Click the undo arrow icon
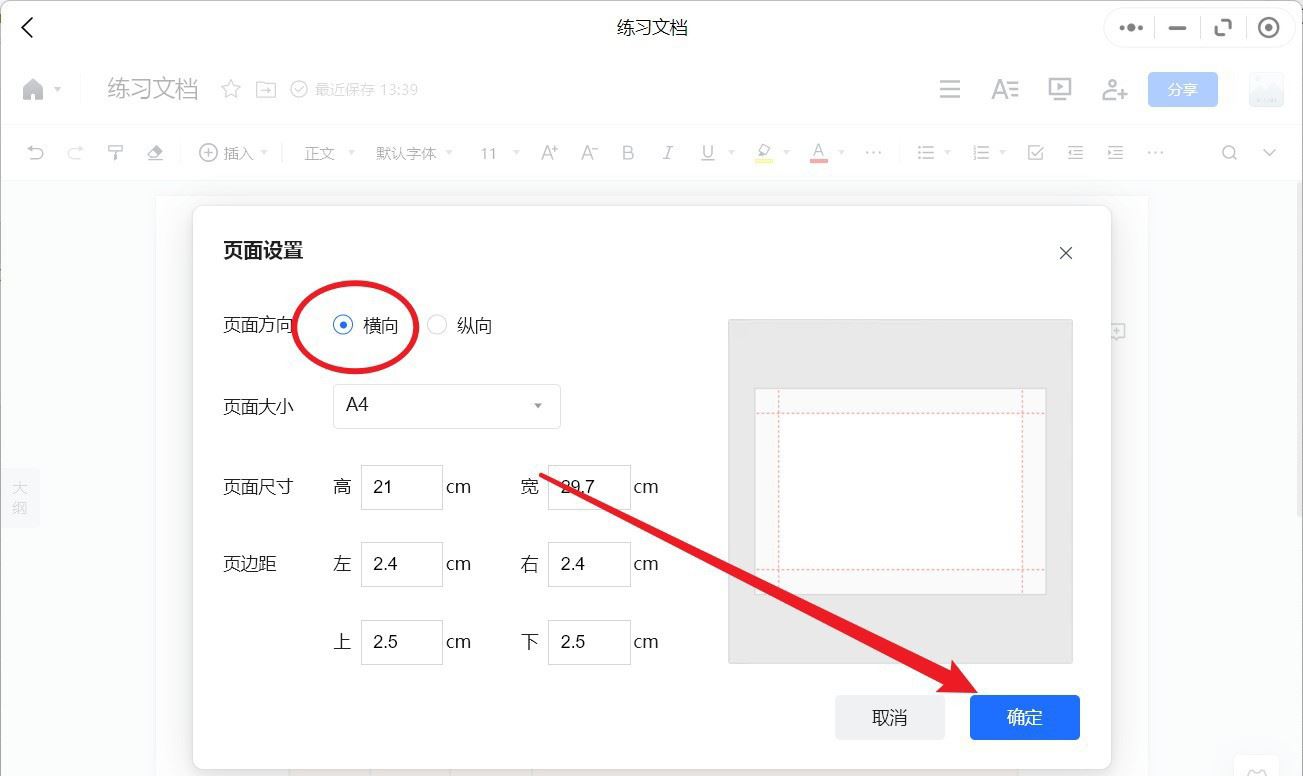 (35, 153)
